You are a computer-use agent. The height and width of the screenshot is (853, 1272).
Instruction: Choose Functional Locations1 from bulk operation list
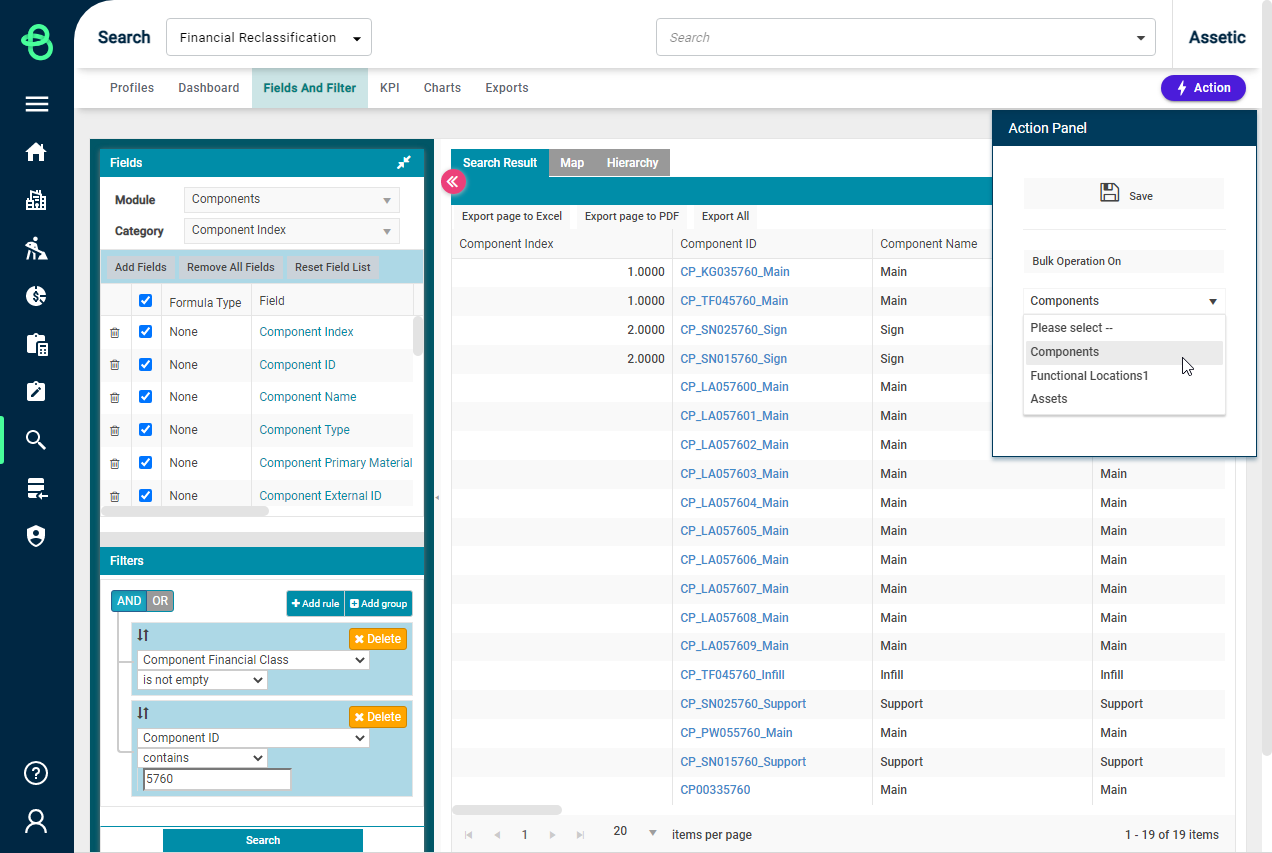(x=1125, y=376)
